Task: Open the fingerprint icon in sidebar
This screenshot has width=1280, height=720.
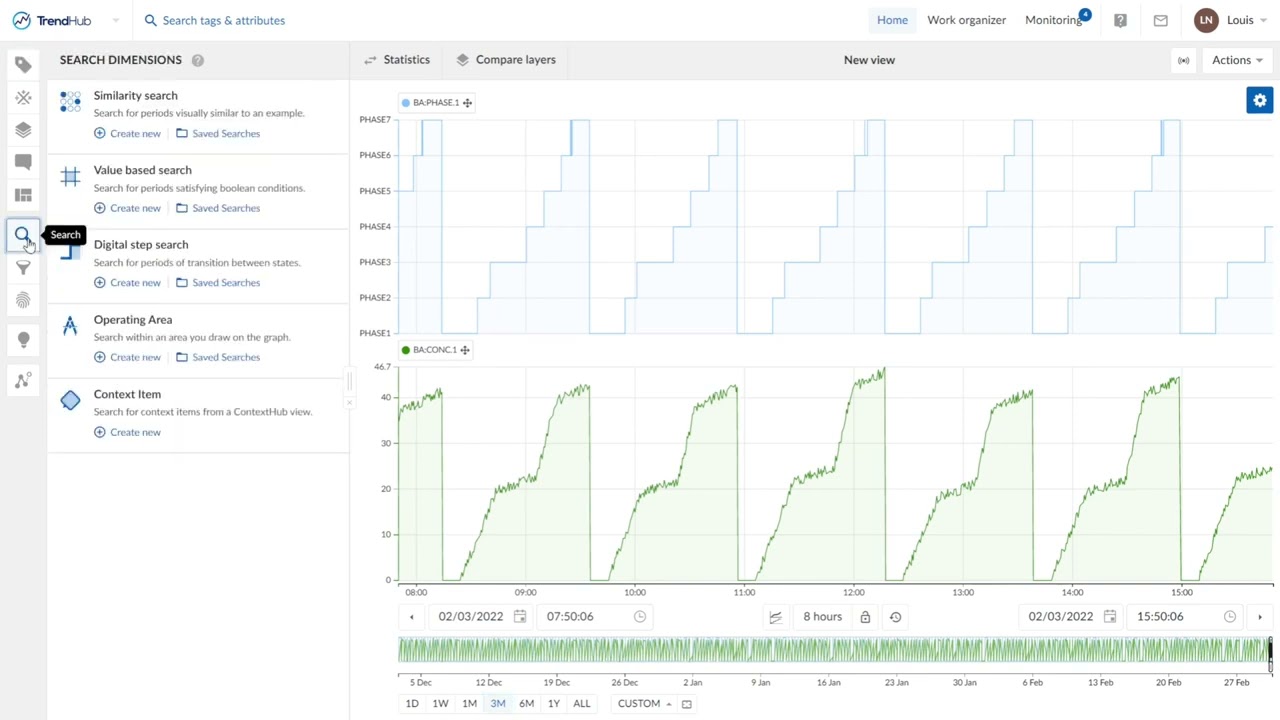Action: pyautogui.click(x=23, y=300)
